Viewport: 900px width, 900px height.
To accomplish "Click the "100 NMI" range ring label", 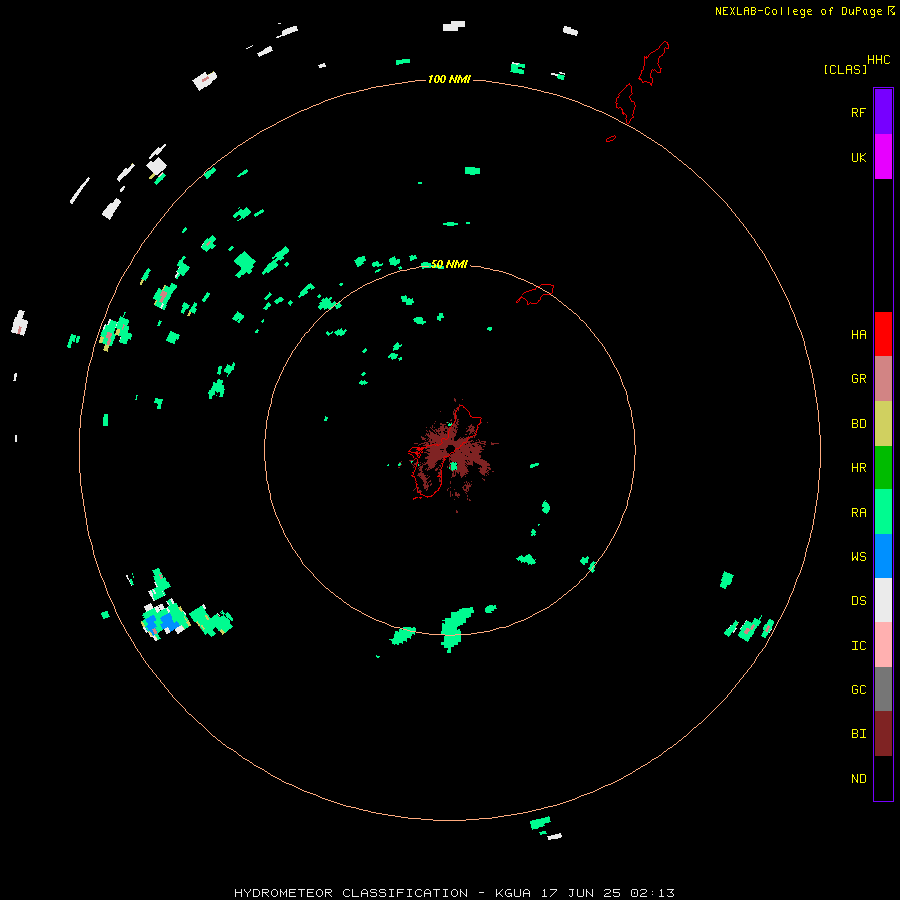I will (x=449, y=79).
